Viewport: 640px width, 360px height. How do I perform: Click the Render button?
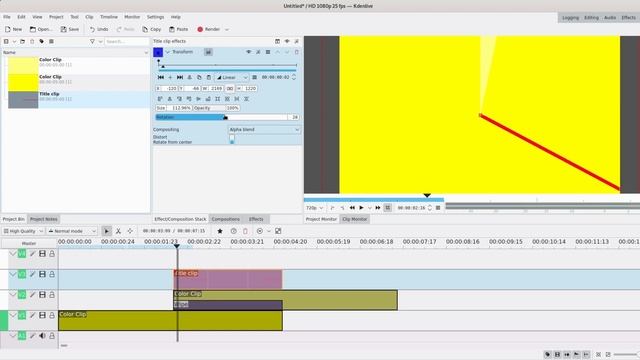point(209,29)
